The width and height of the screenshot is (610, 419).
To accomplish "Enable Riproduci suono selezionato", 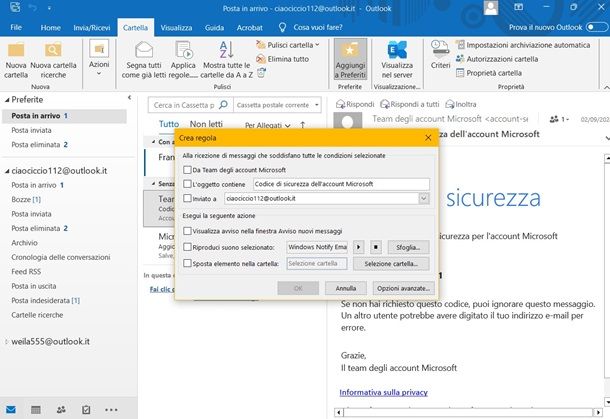I will (x=187, y=247).
